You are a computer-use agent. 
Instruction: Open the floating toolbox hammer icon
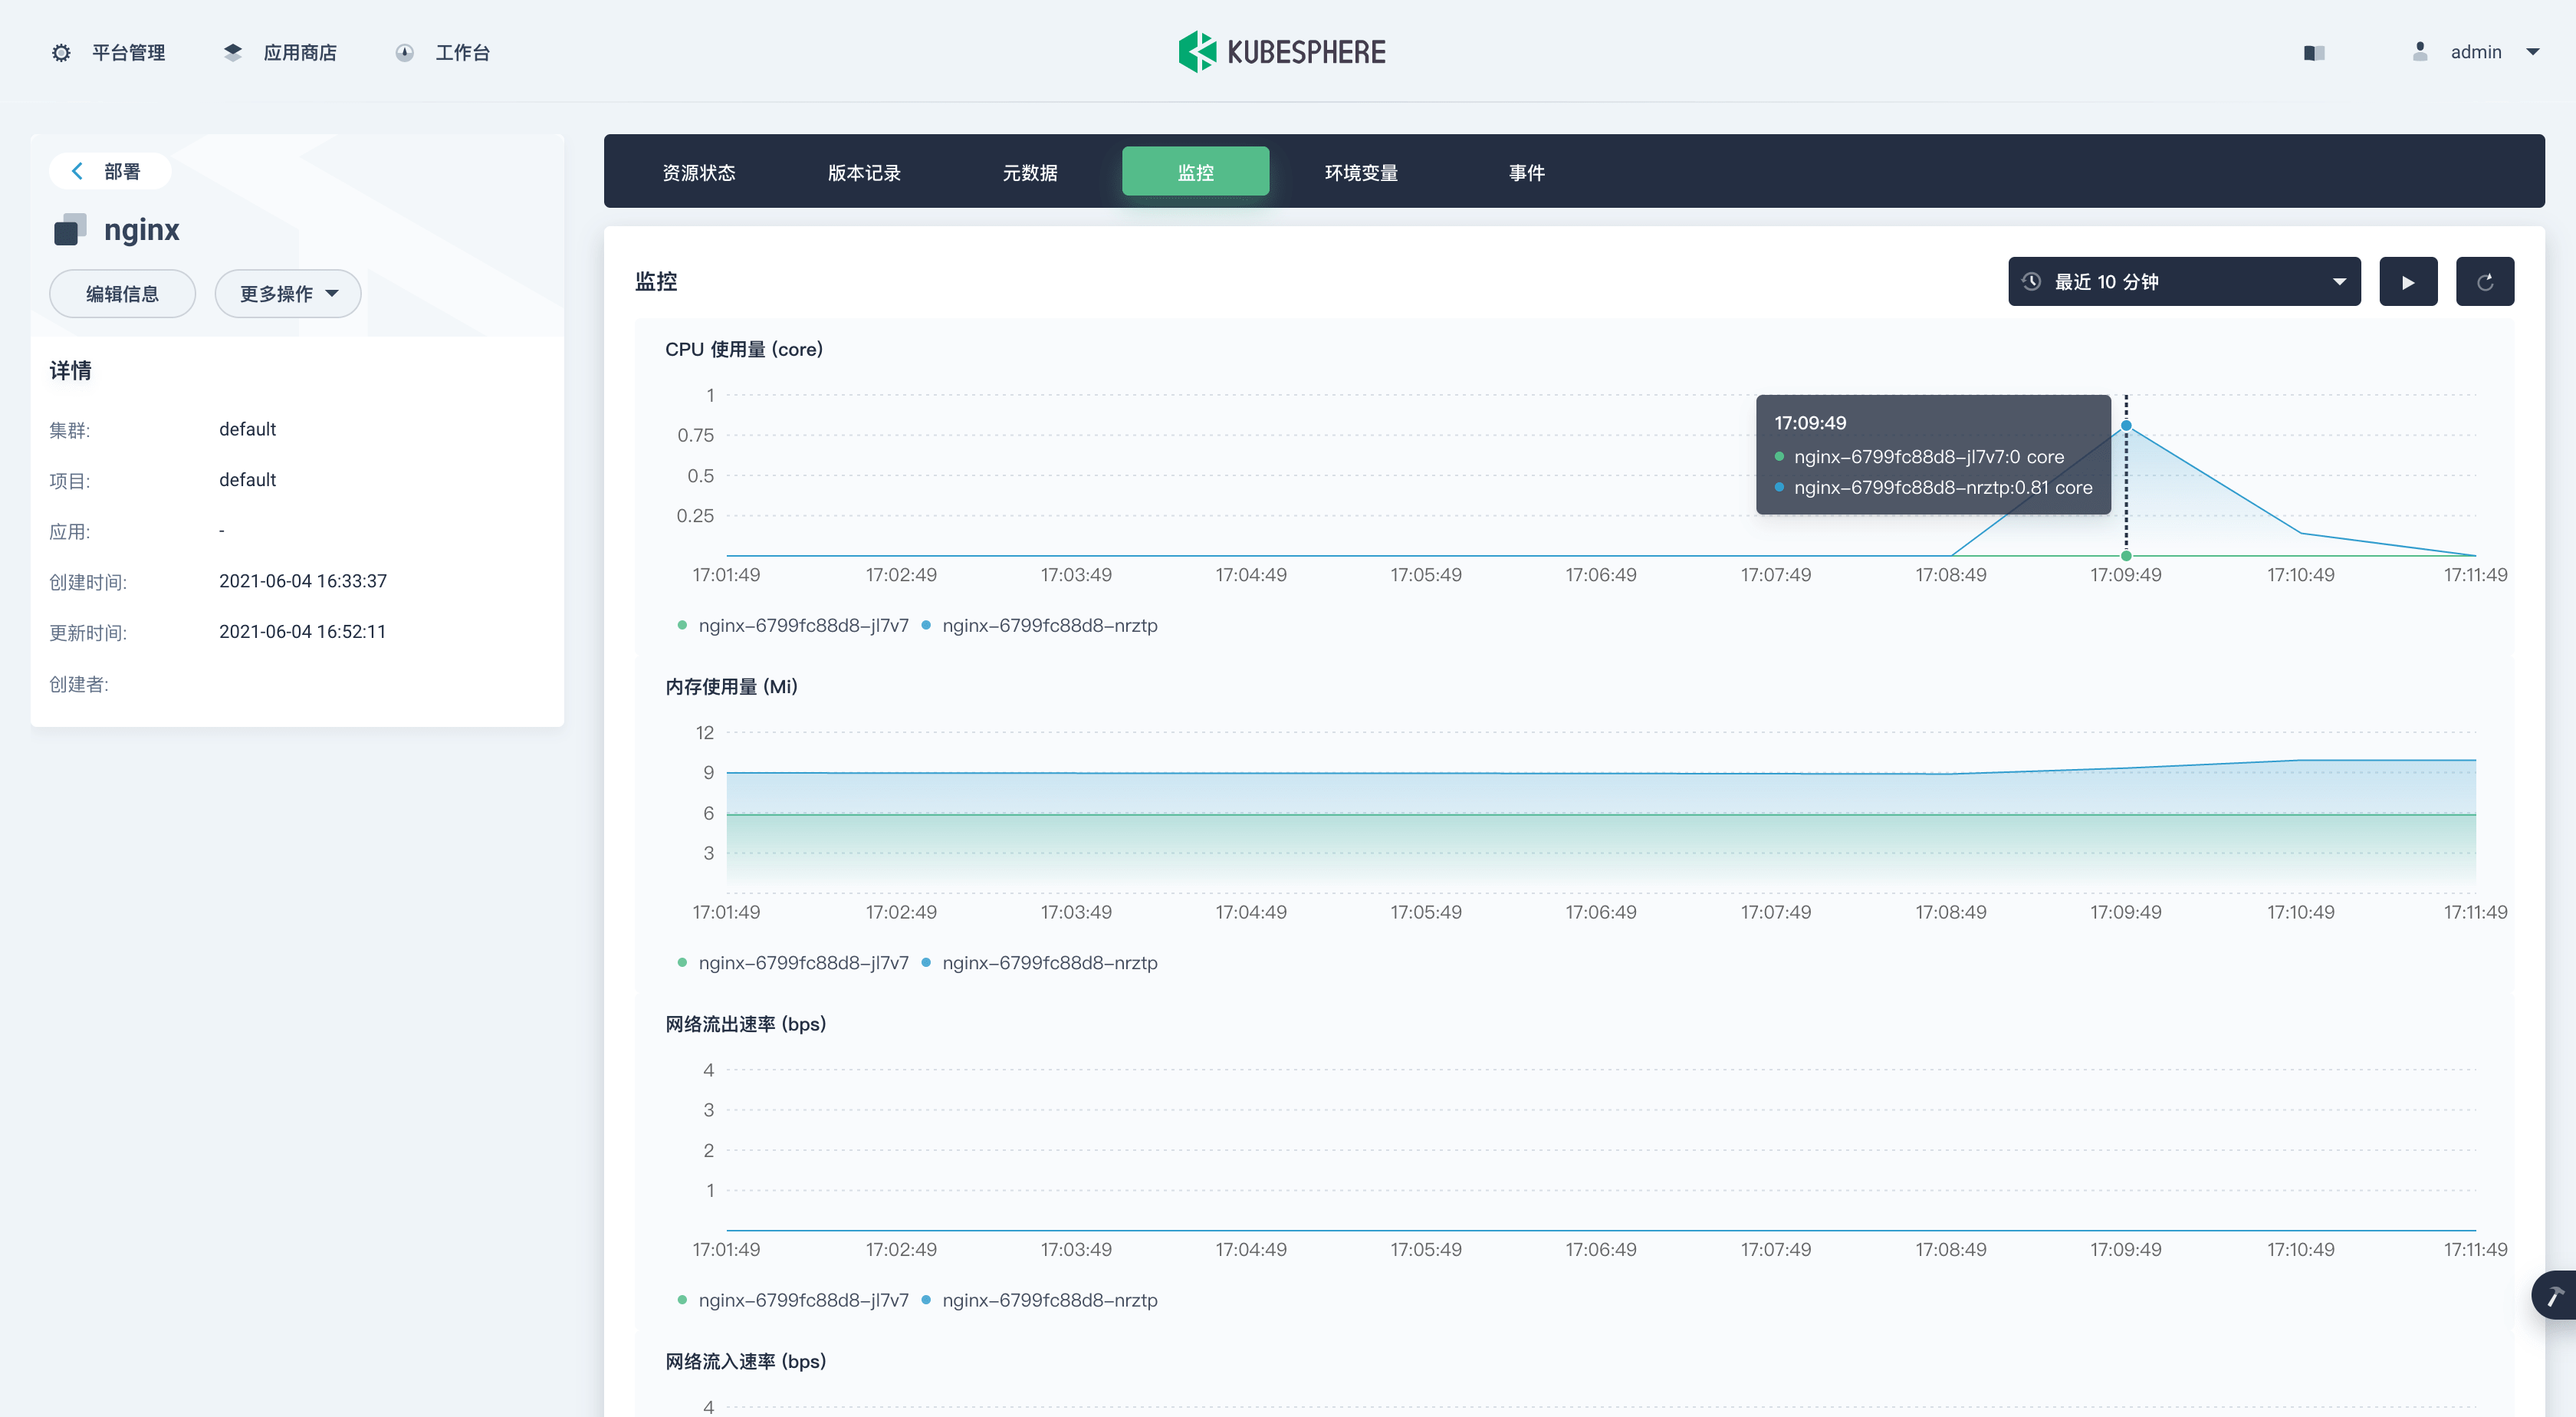coord(2555,1296)
